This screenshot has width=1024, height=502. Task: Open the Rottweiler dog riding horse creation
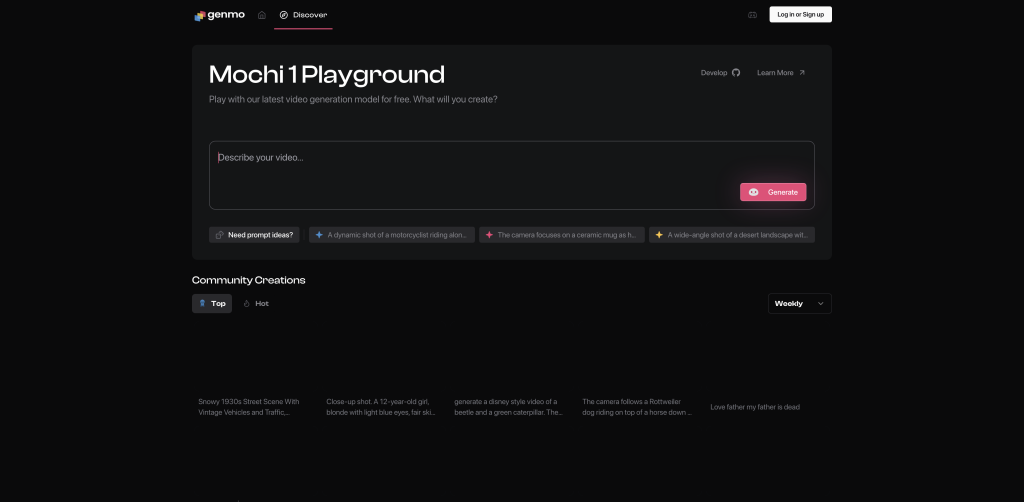[x=637, y=407]
